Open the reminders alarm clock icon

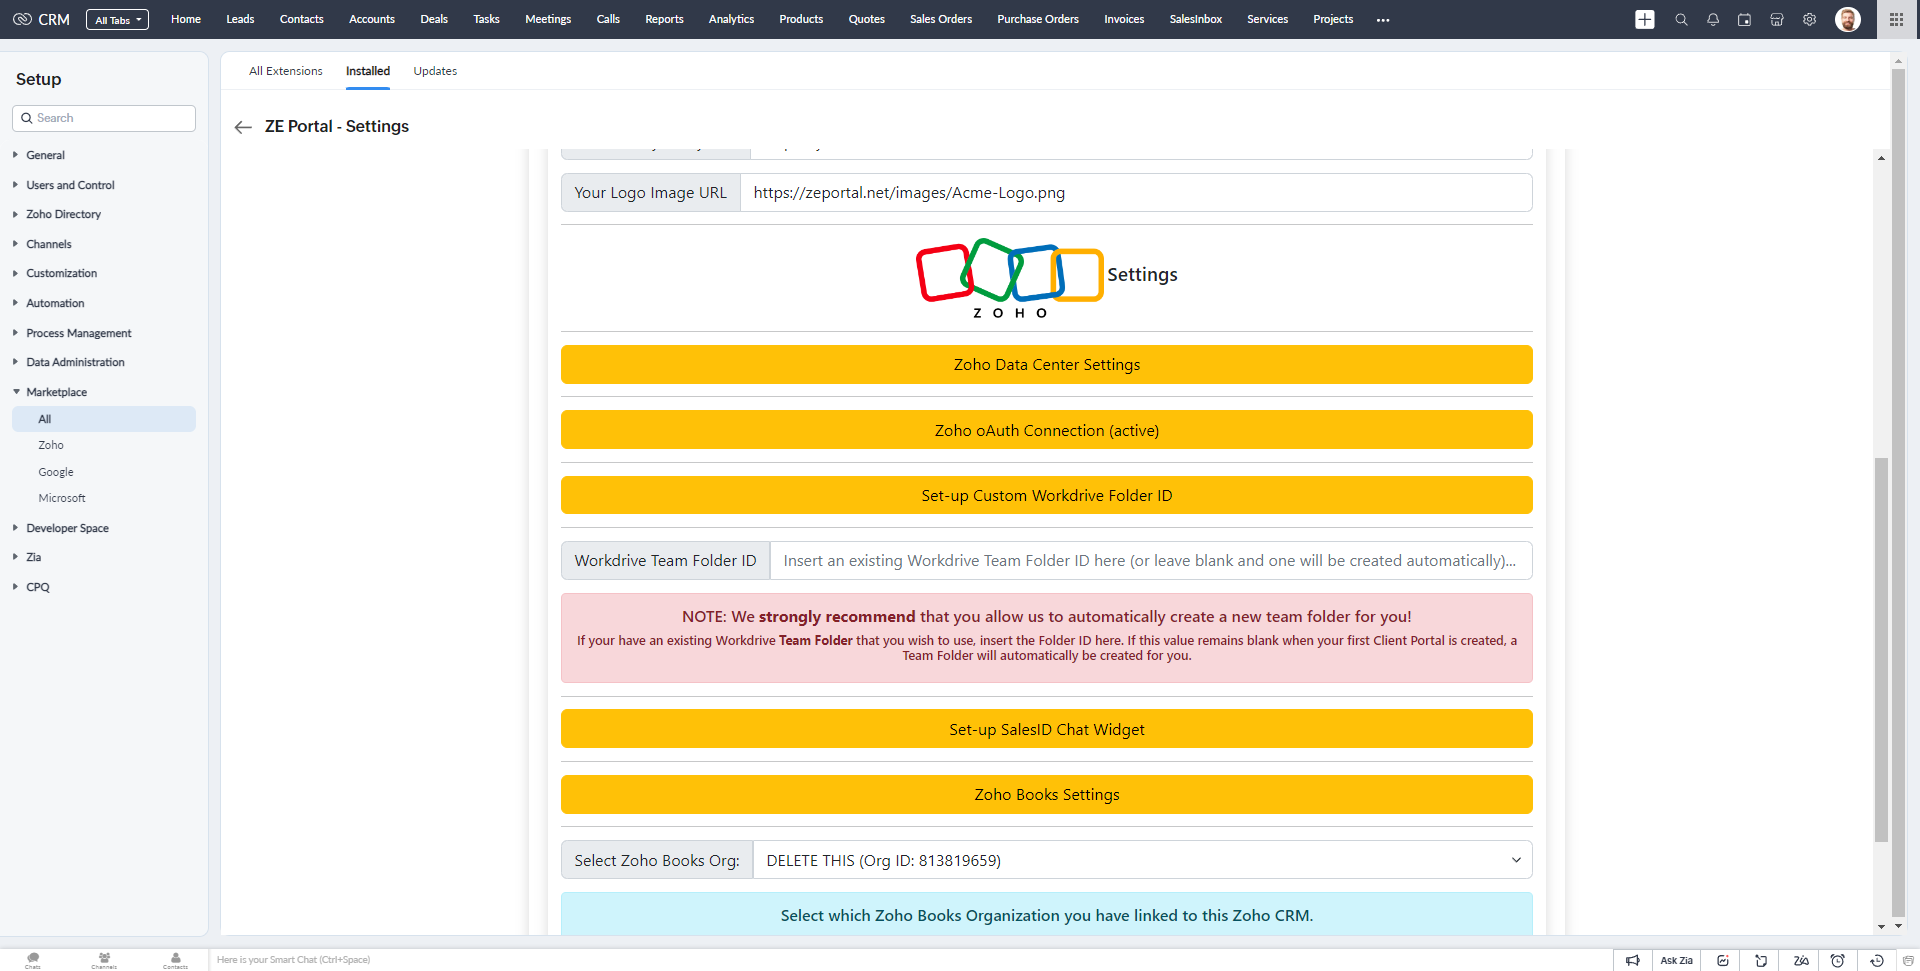[1838, 960]
